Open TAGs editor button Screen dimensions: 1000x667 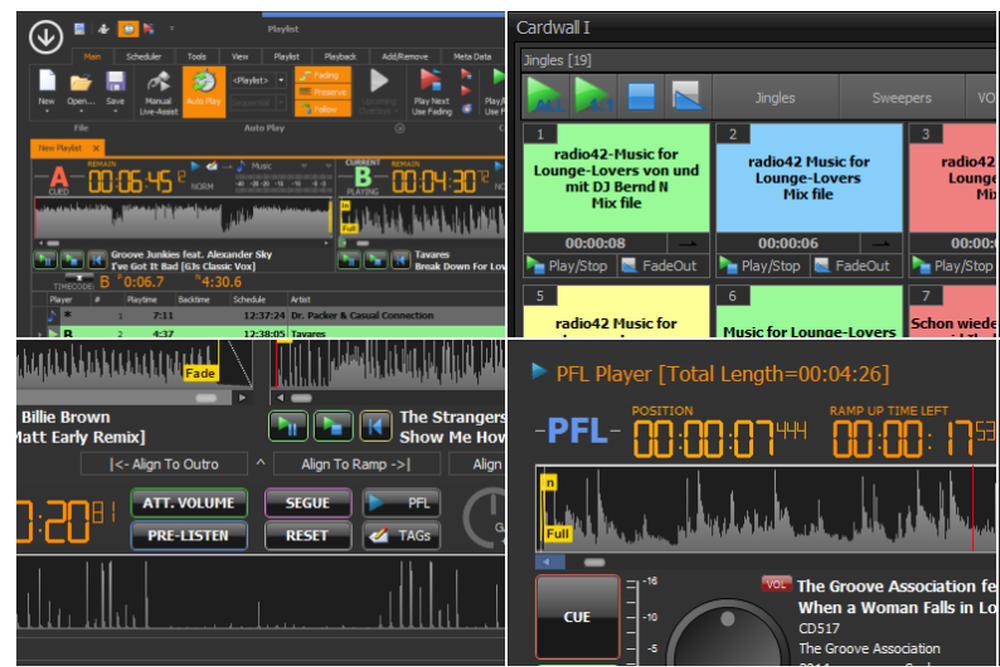tap(401, 536)
